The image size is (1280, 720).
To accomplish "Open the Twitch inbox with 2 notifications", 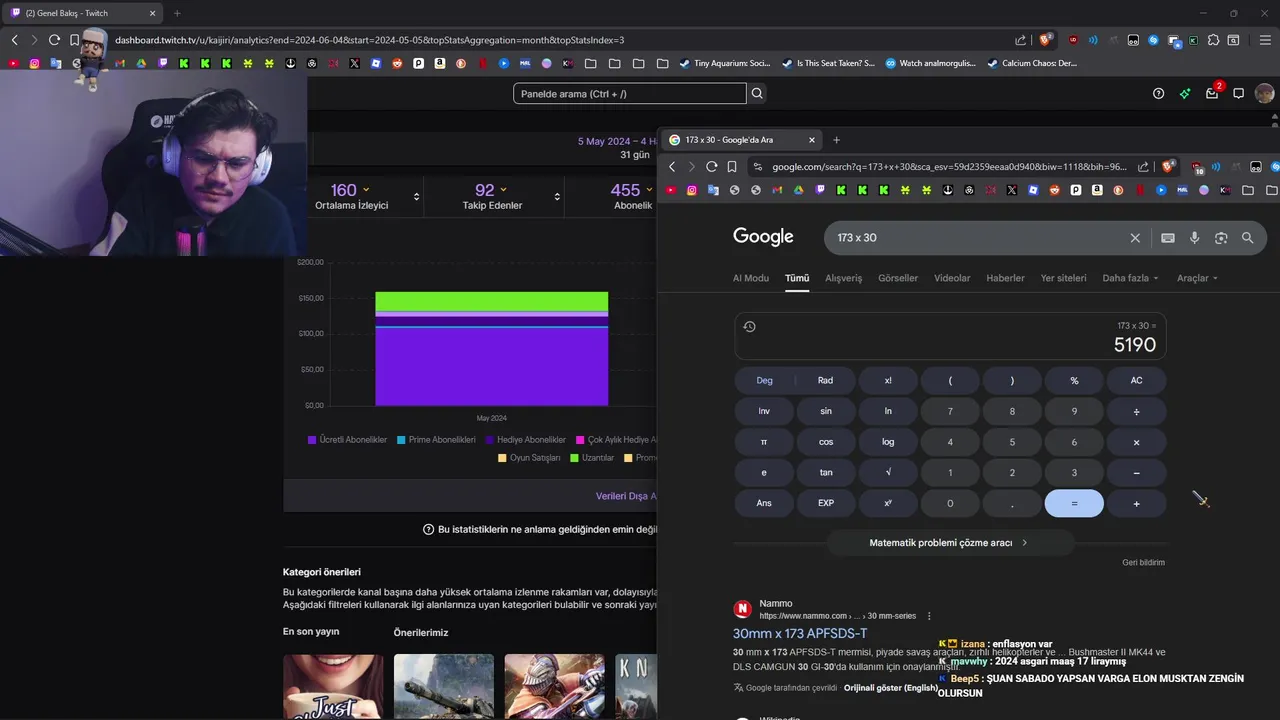I will (x=1212, y=93).
